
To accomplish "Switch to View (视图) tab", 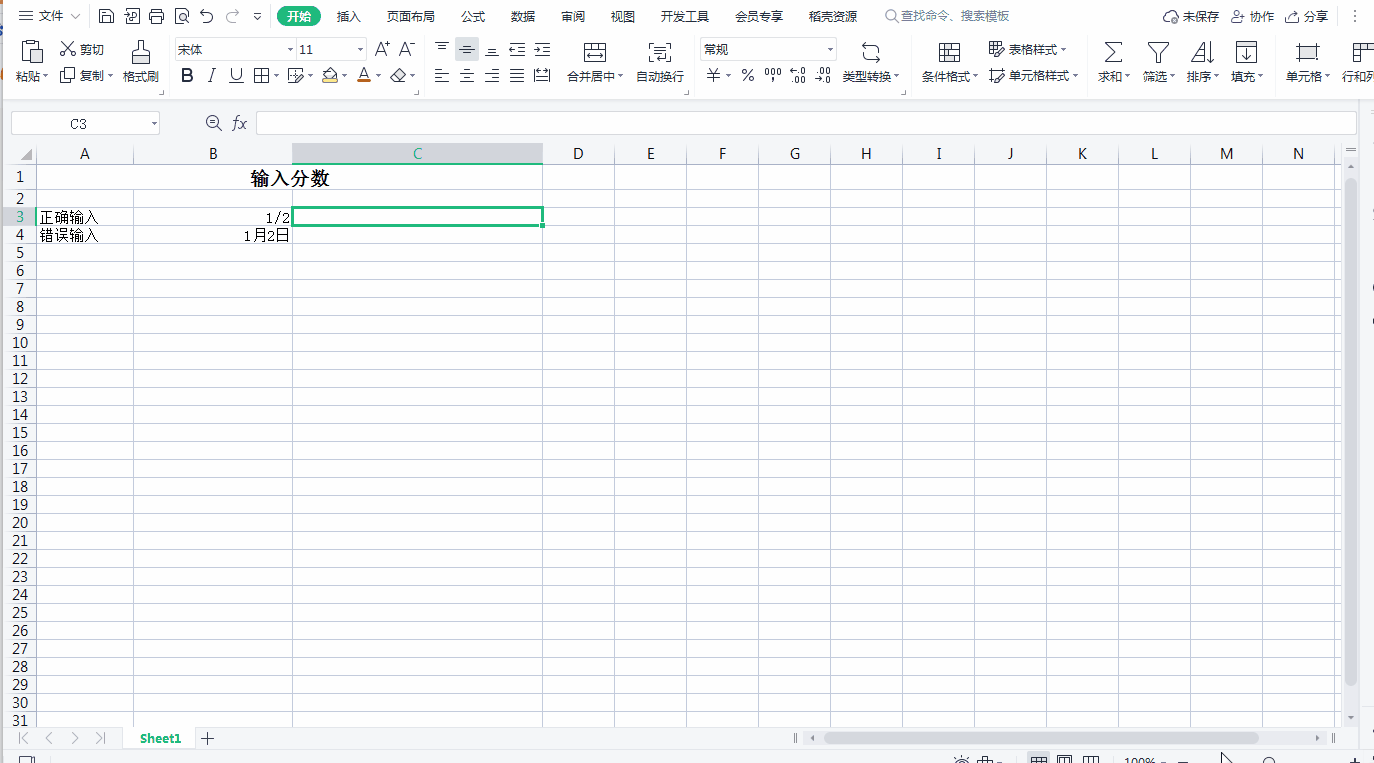I will [623, 16].
